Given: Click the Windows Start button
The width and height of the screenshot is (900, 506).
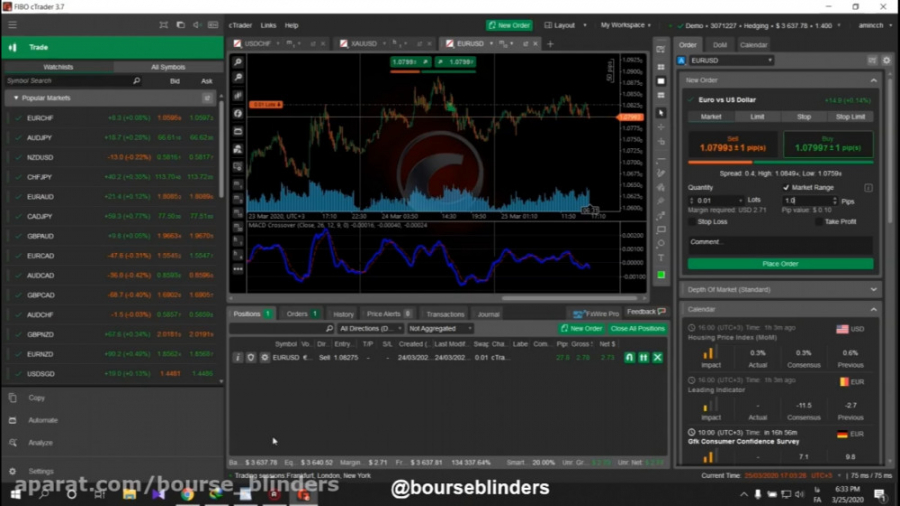Looking at the screenshot, I should pos(15,494).
